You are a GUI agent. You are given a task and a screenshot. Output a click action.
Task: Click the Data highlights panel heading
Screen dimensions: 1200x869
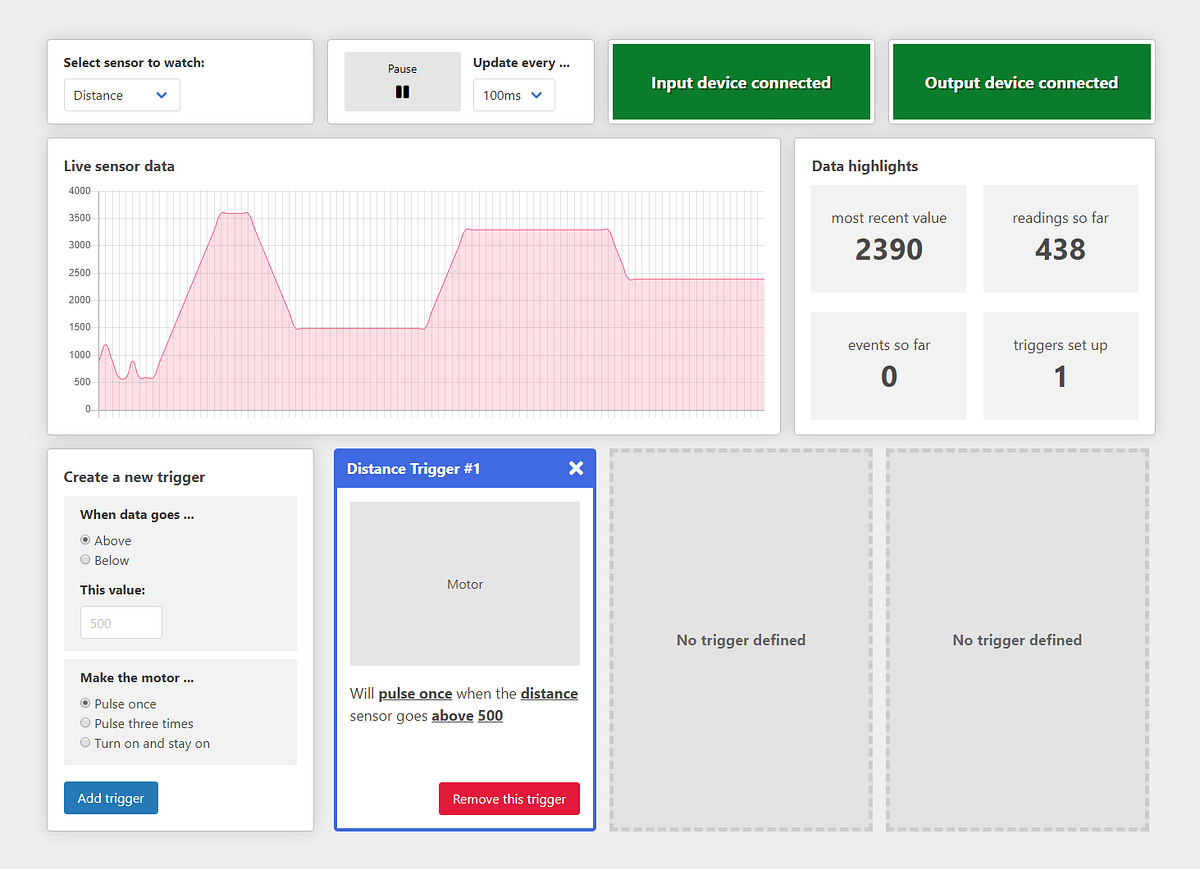pyautogui.click(x=865, y=166)
